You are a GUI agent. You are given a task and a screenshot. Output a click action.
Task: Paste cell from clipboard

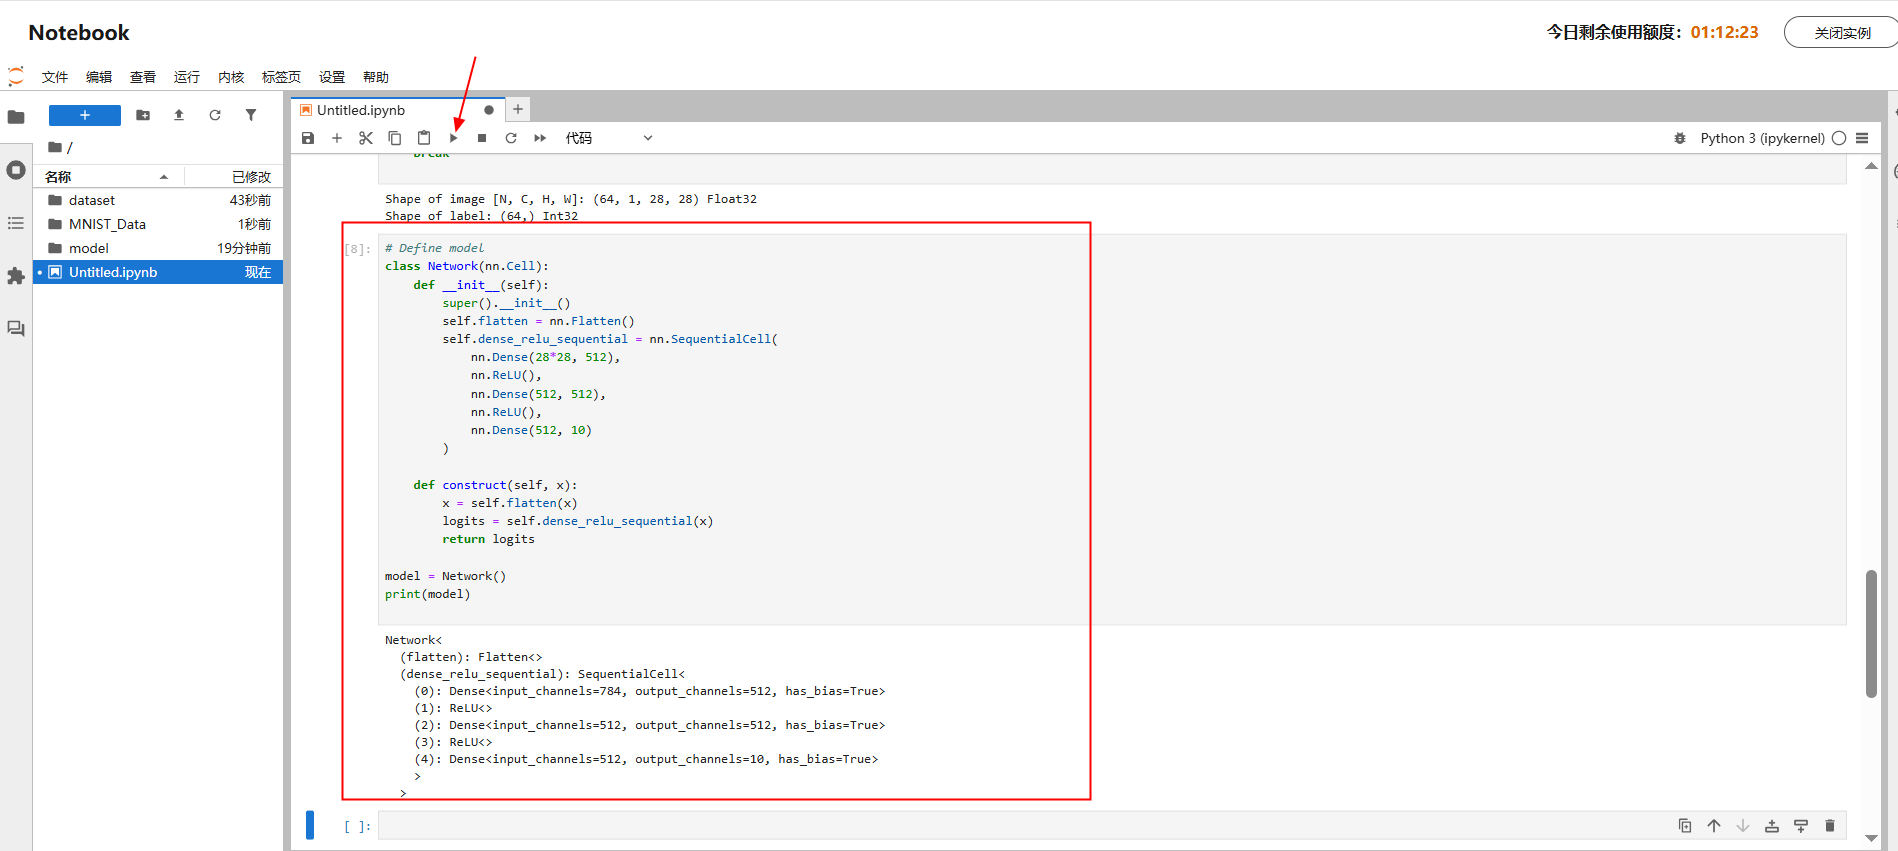click(x=424, y=138)
